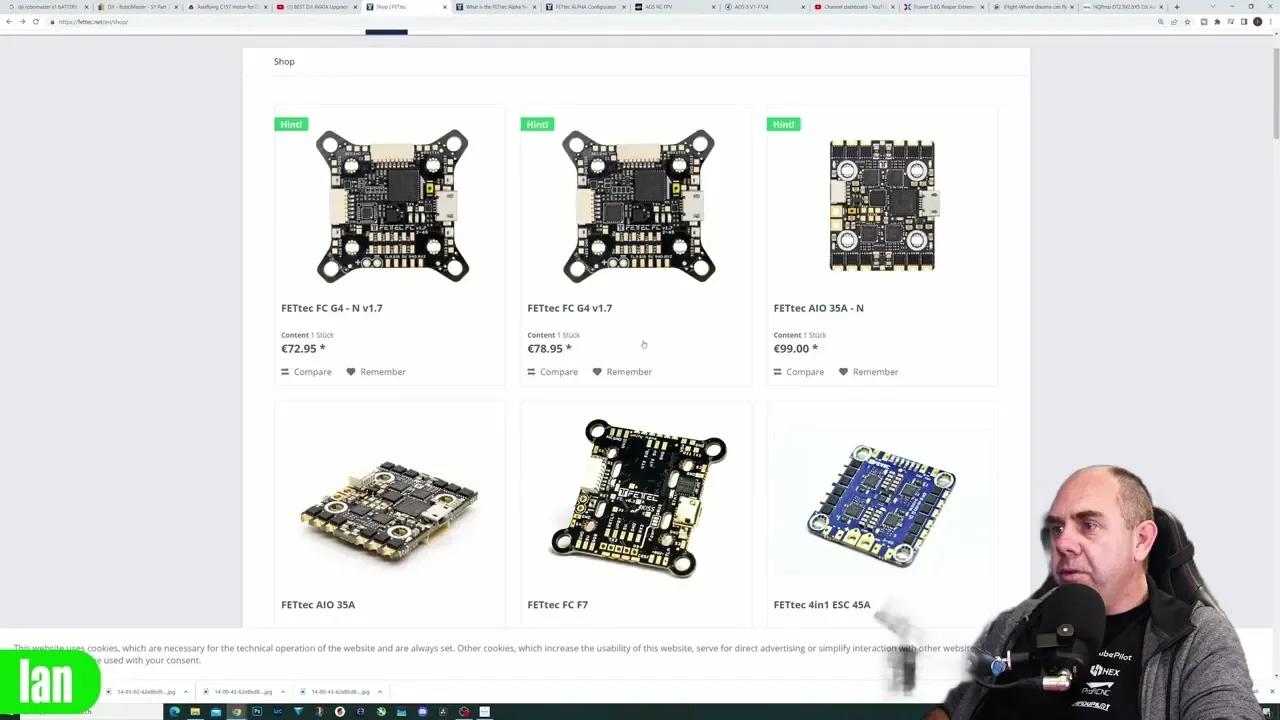Launch Lightroom Classic from the taskbar

pos(278,710)
